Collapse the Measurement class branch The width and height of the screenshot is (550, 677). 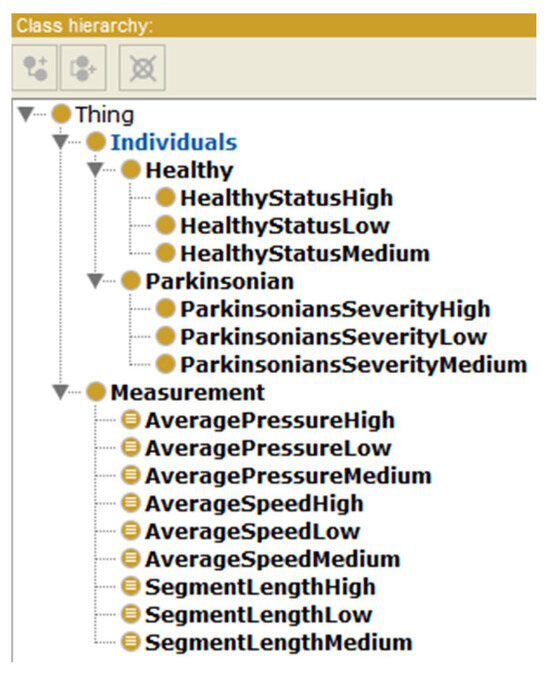pos(60,392)
